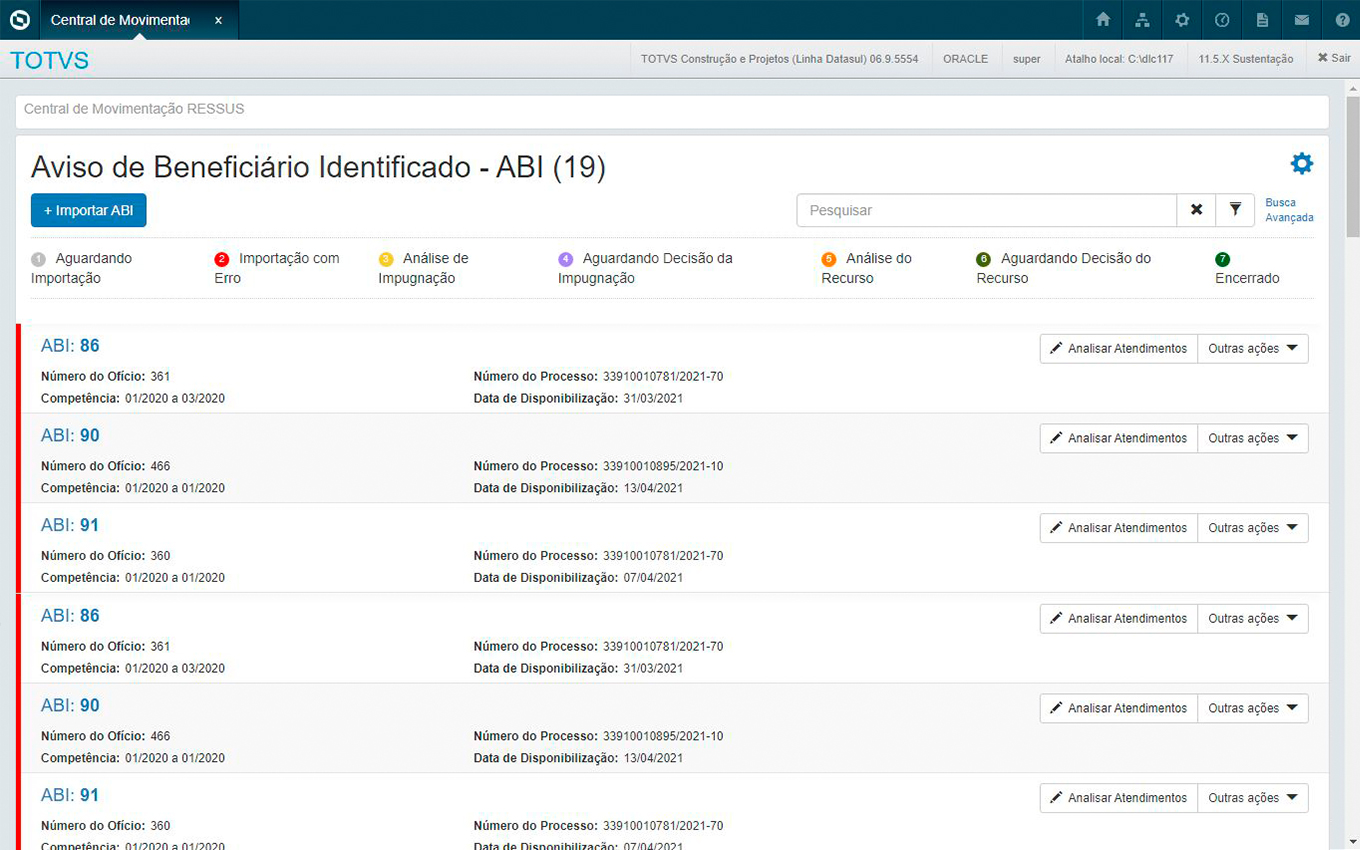Screen dimensions: 1360x850
Task: Click the filter funnel icon
Action: (1235, 210)
